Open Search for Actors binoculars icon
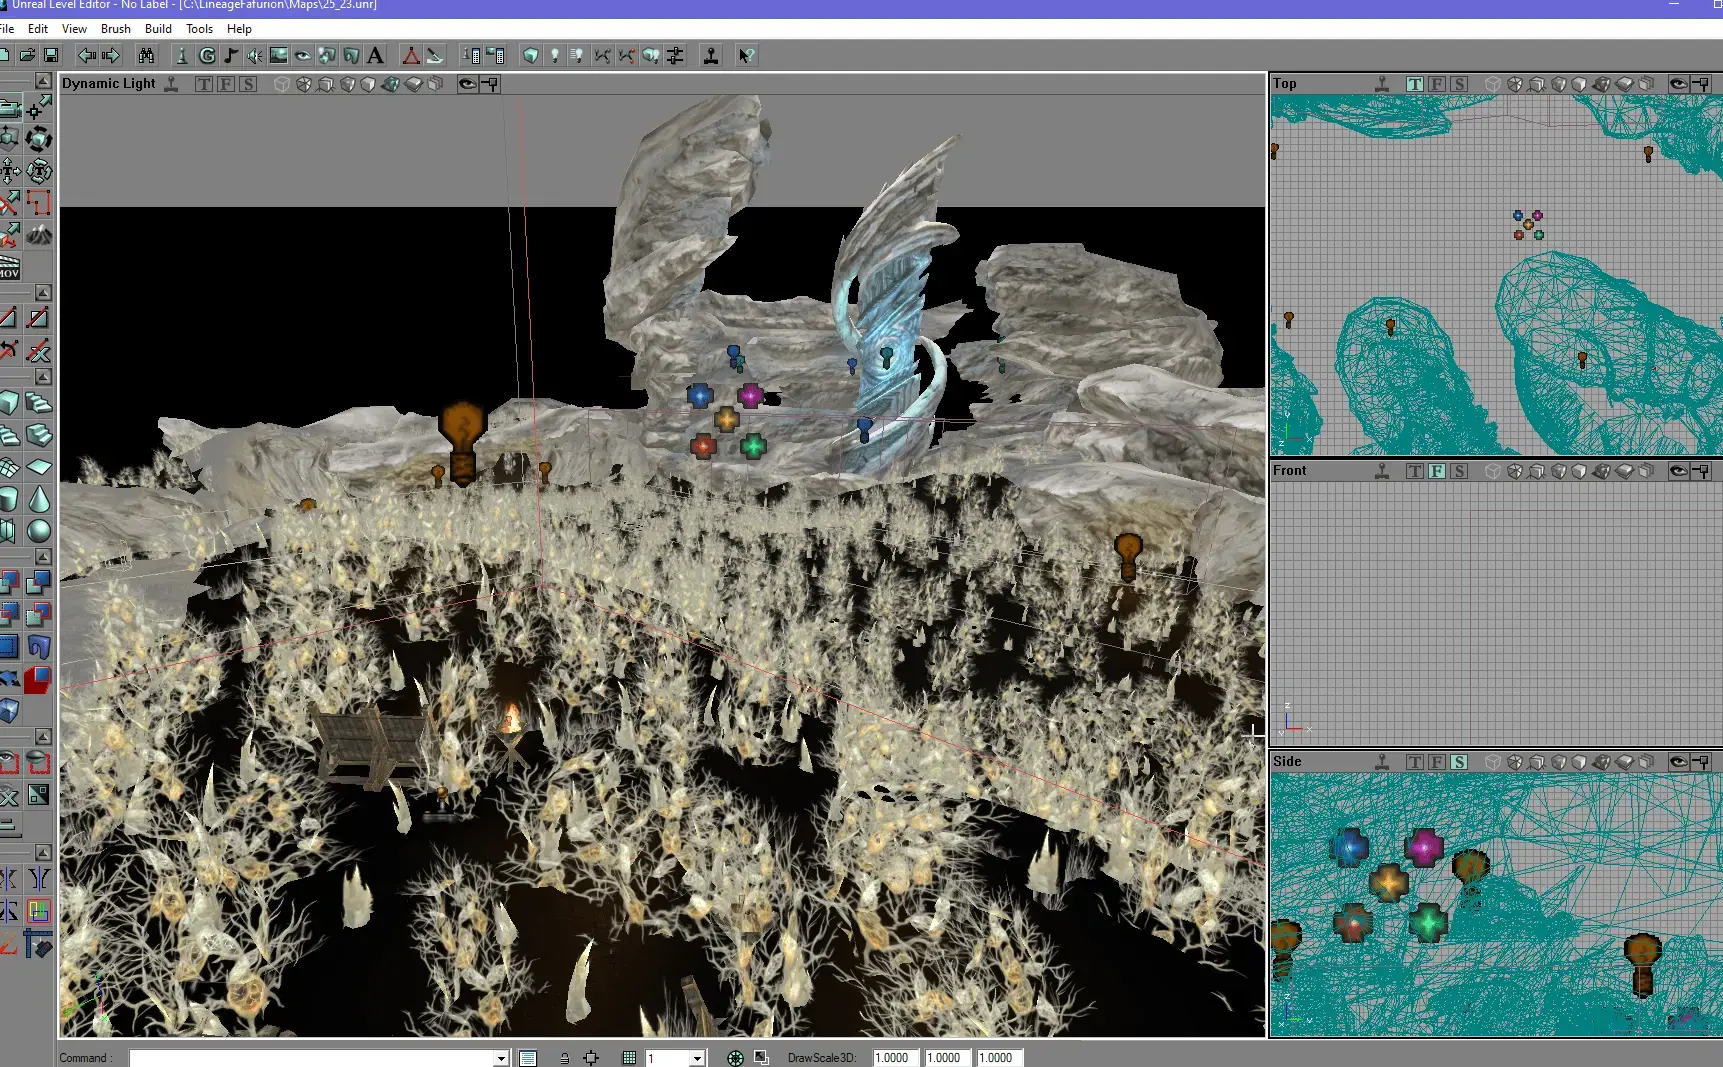1723x1067 pixels. (146, 55)
